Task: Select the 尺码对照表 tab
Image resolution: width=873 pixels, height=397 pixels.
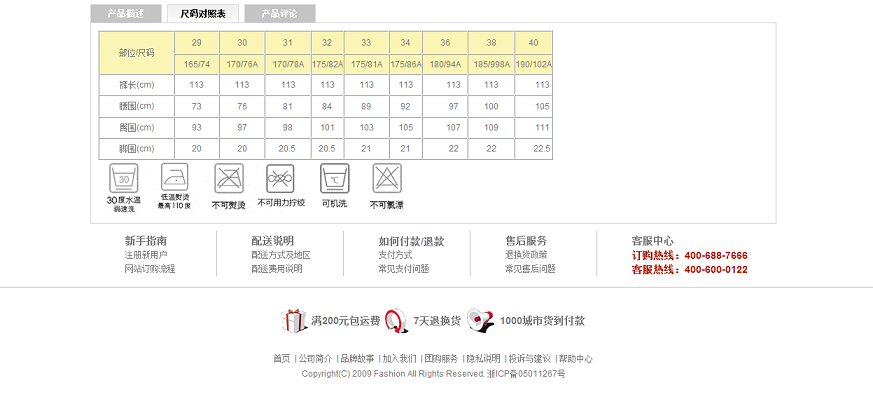Action: tap(203, 14)
